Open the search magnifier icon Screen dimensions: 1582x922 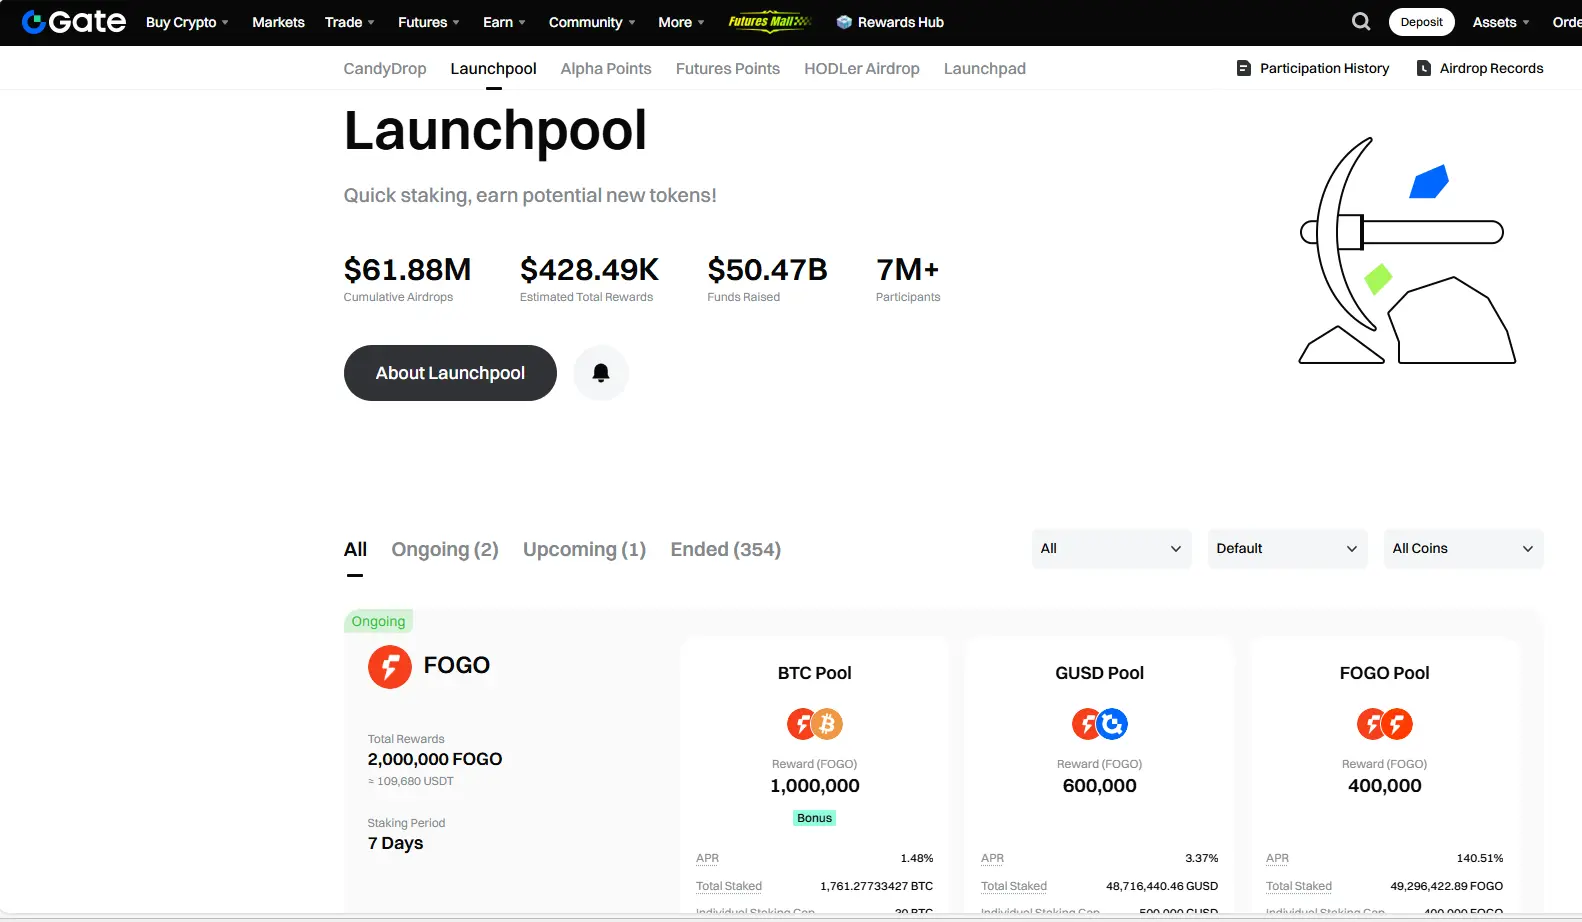[x=1361, y=22]
